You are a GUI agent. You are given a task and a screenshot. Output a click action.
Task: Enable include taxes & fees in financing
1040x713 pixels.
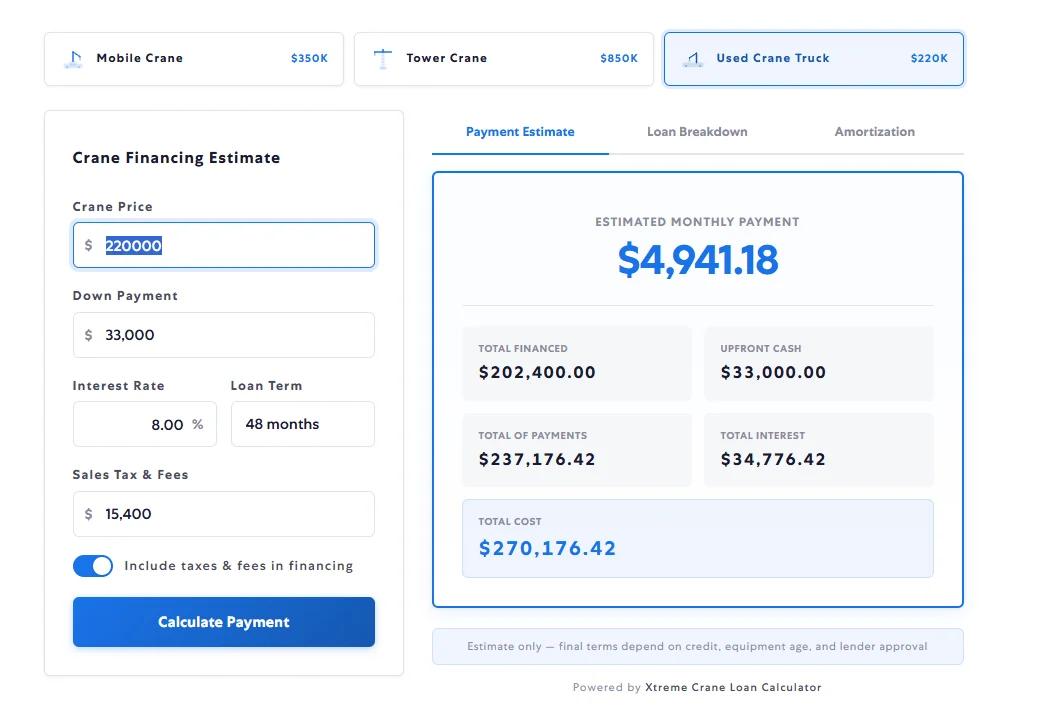(x=92, y=565)
